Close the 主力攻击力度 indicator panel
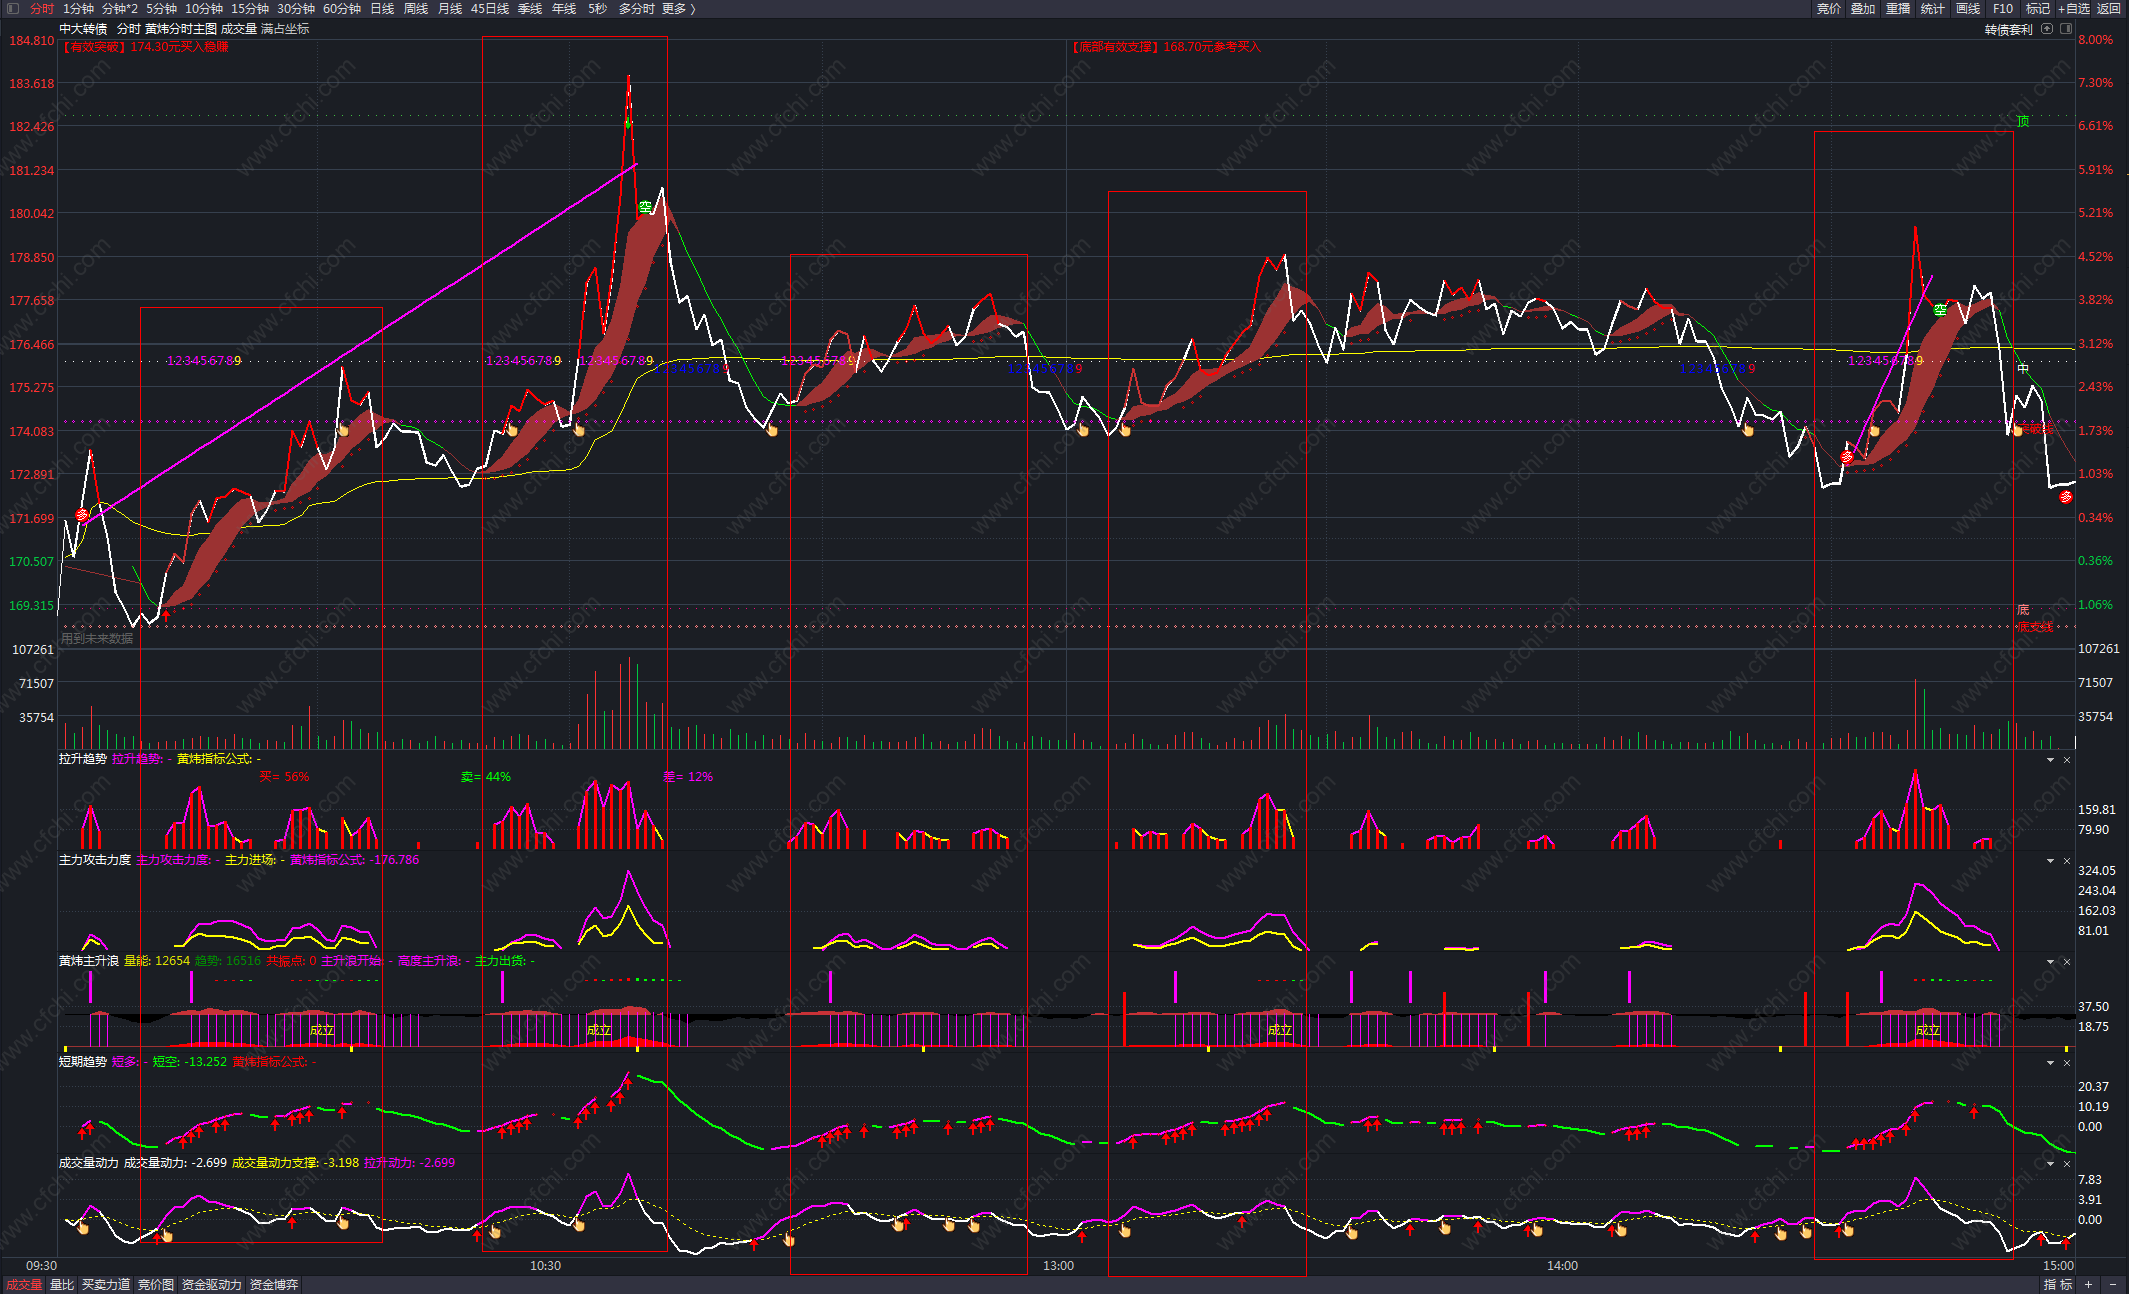The width and height of the screenshot is (2129, 1294). click(2067, 861)
